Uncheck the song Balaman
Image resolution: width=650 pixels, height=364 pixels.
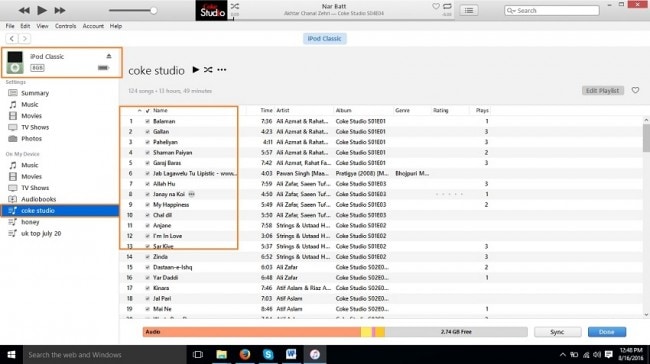click(147, 121)
